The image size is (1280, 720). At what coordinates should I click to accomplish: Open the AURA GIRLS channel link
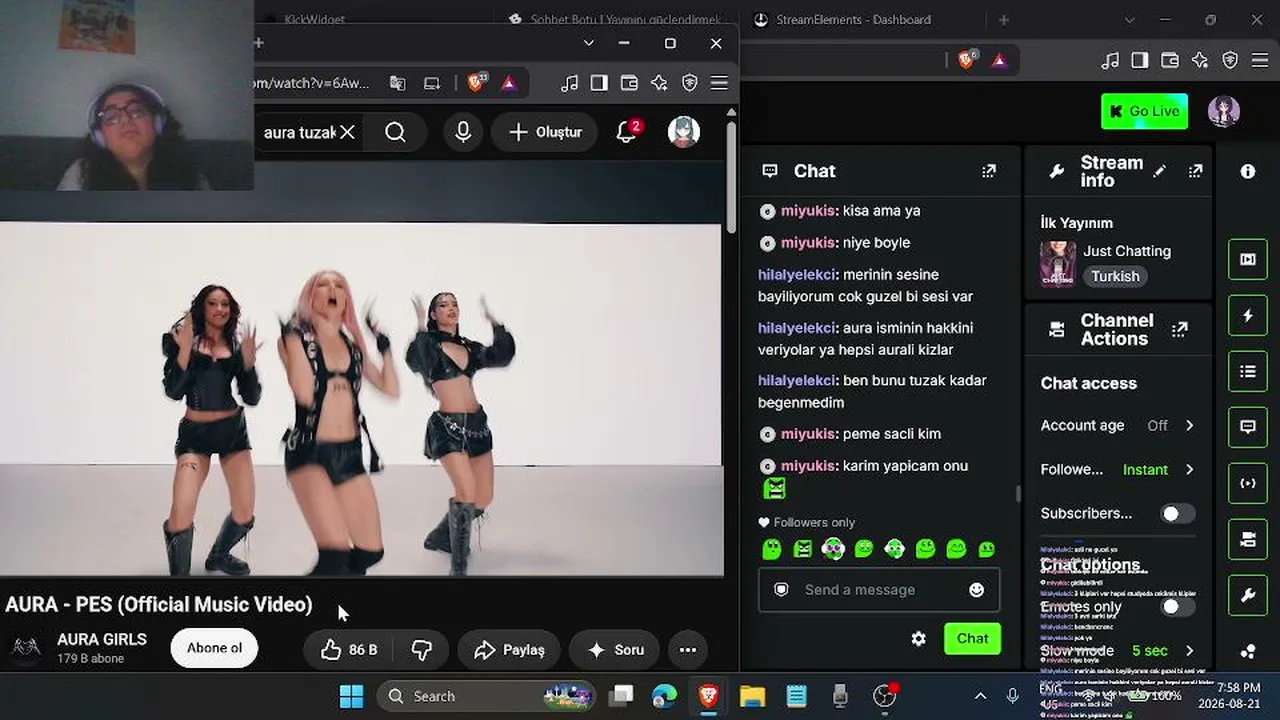(102, 639)
